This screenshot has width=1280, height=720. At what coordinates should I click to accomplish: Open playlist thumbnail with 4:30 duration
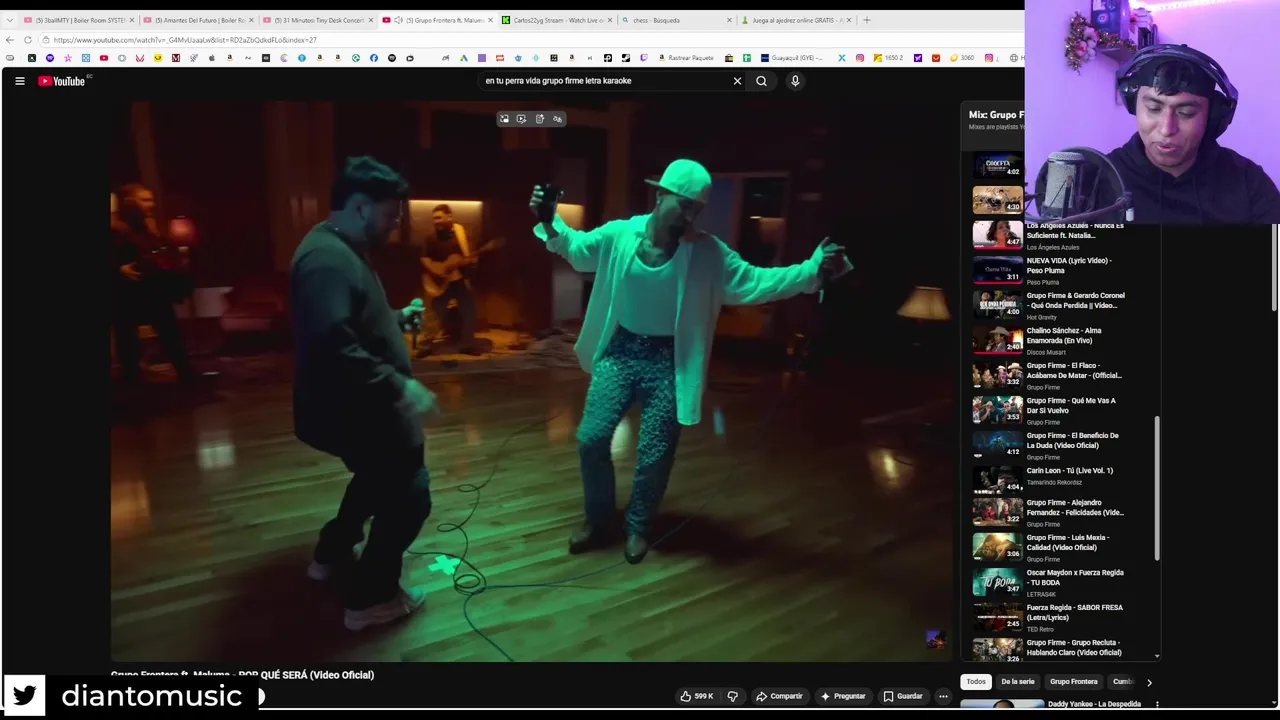pyautogui.click(x=998, y=199)
